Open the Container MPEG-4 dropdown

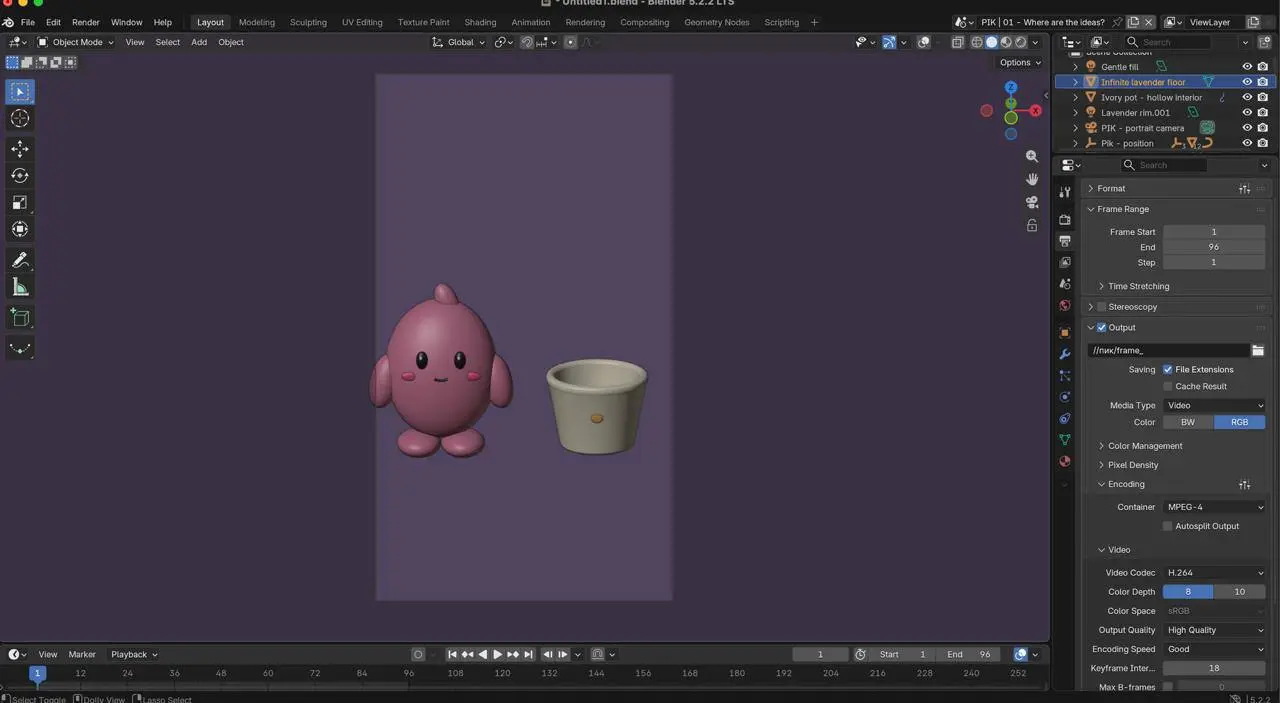tap(1215, 508)
